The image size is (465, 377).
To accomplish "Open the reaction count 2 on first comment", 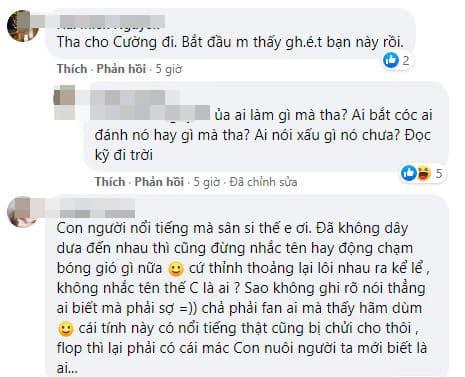I will click(x=406, y=61).
